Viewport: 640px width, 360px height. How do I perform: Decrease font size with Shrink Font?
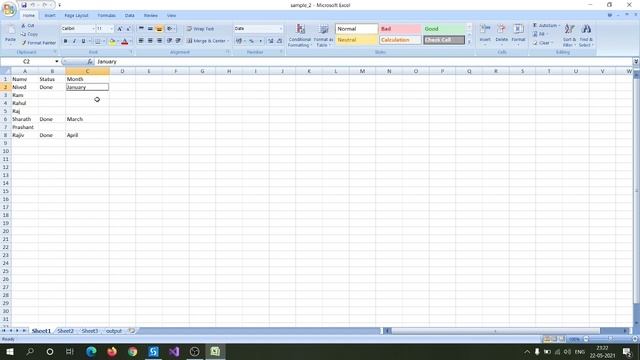tap(128, 29)
